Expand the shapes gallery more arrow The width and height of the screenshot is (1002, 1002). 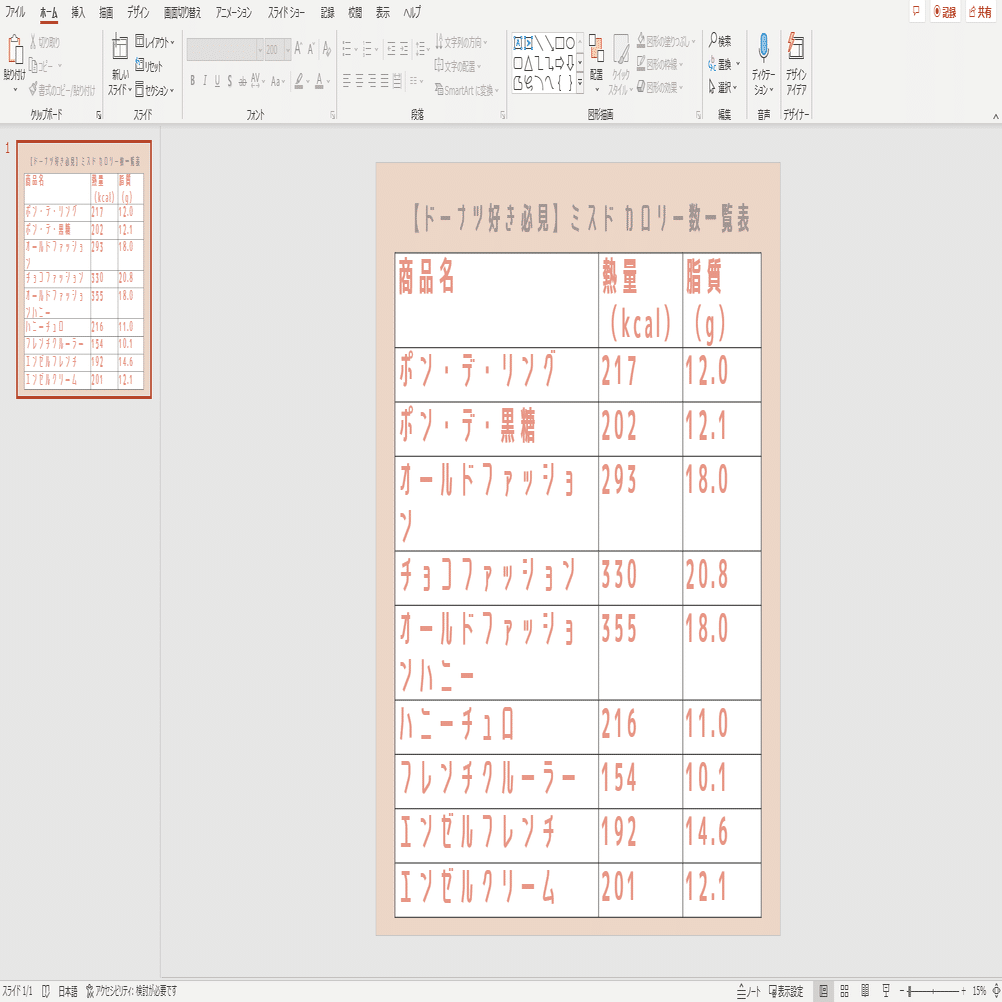click(x=580, y=82)
